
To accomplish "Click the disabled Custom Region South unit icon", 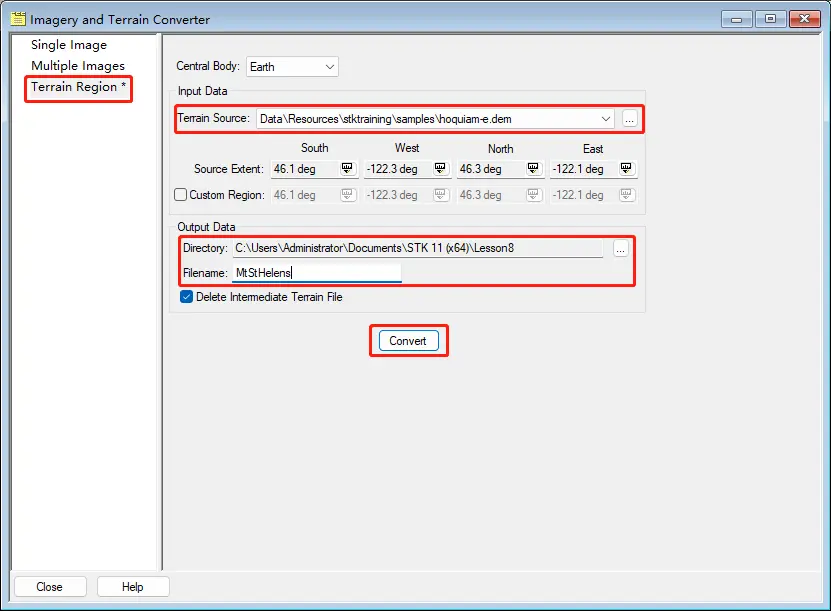I will click(x=347, y=194).
